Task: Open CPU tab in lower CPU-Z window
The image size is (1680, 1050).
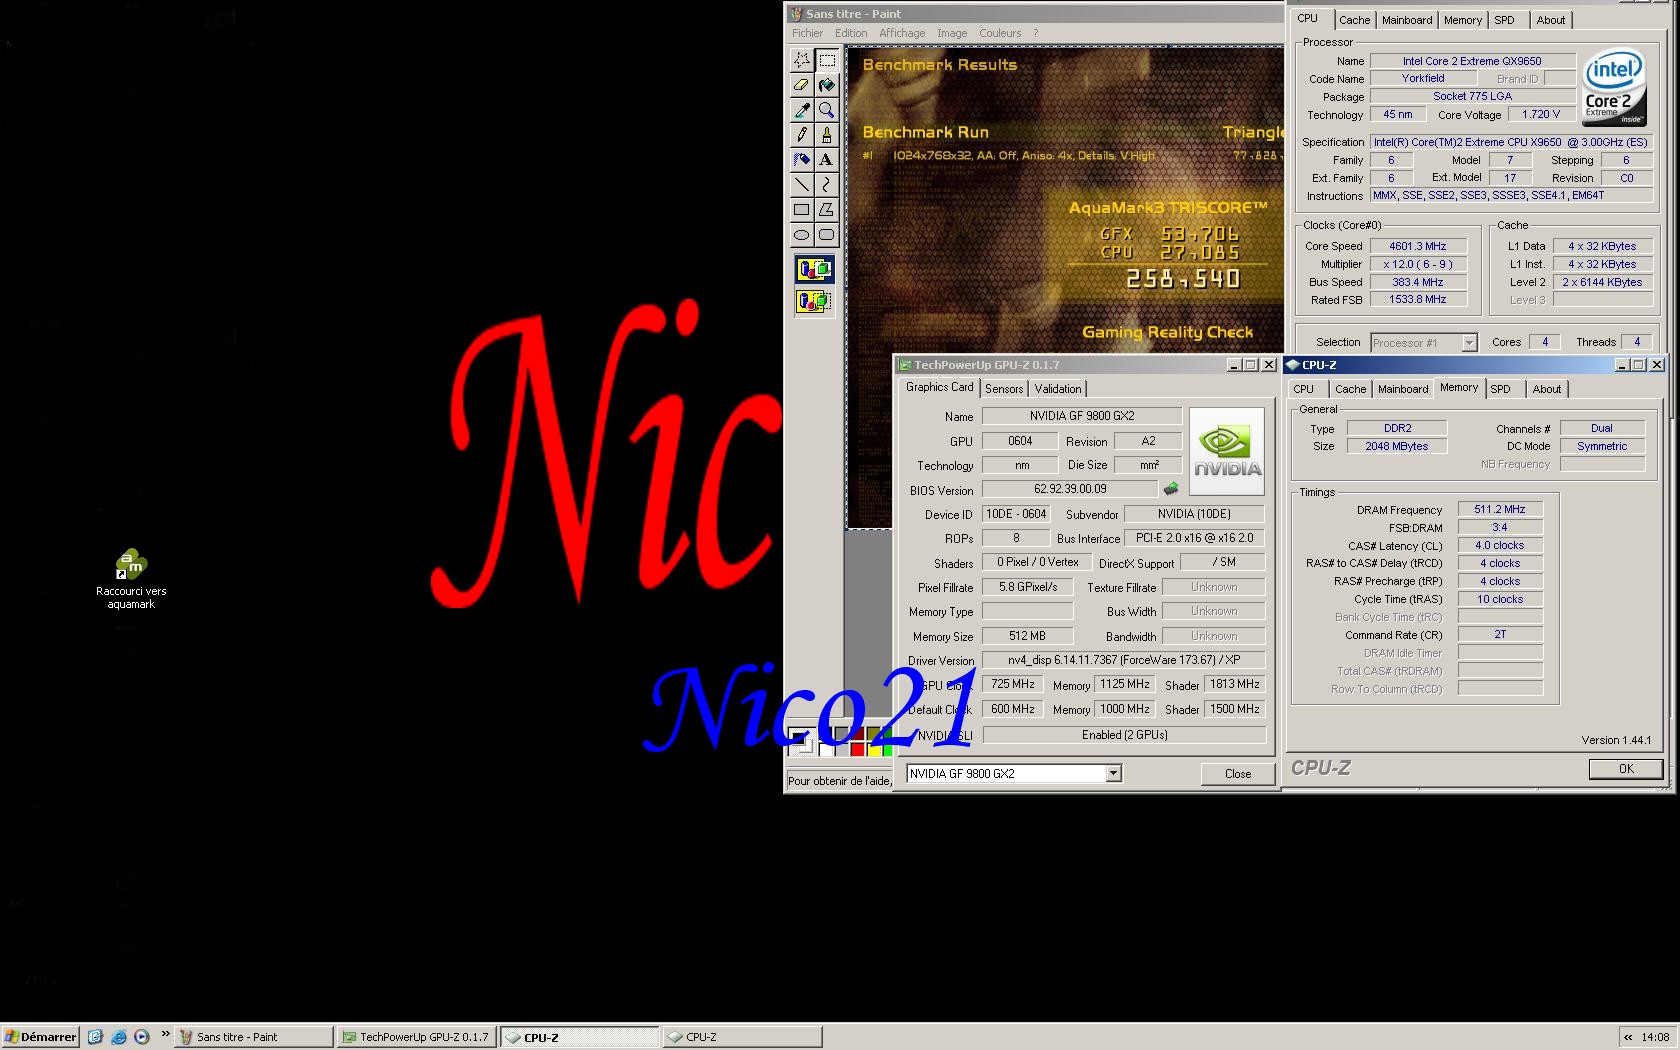Action: pos(1303,389)
